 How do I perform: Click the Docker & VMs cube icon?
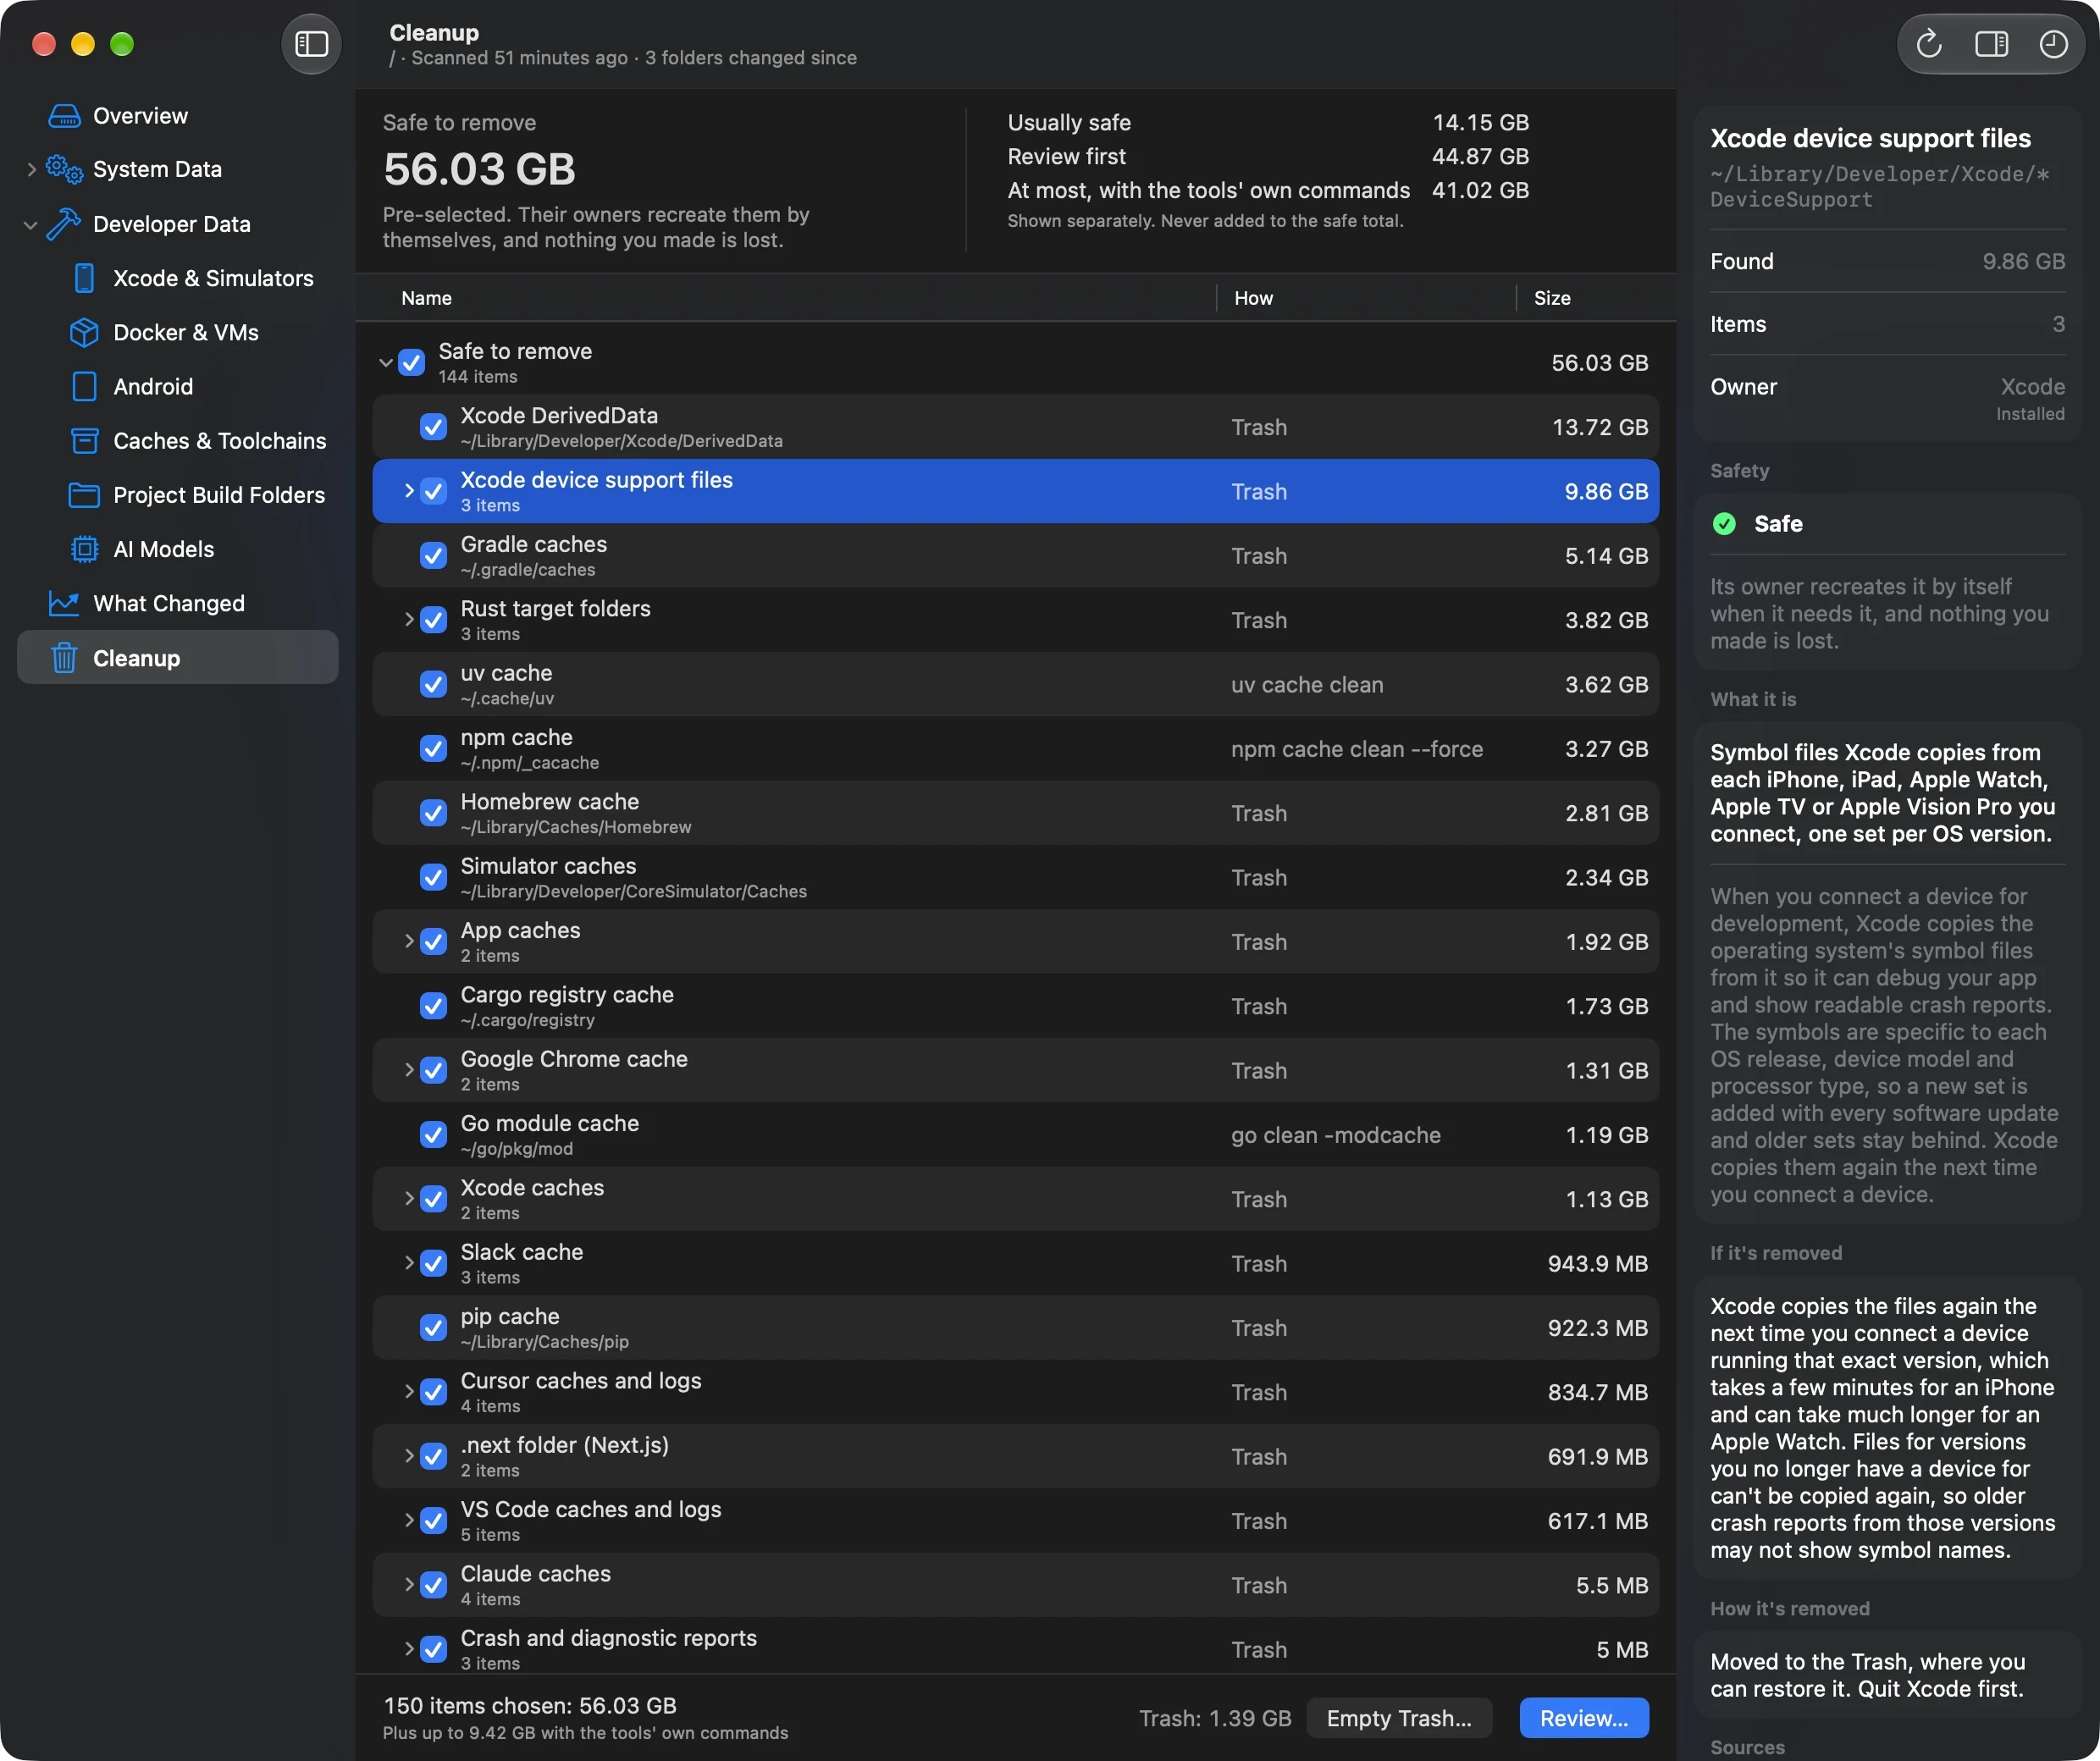point(85,332)
